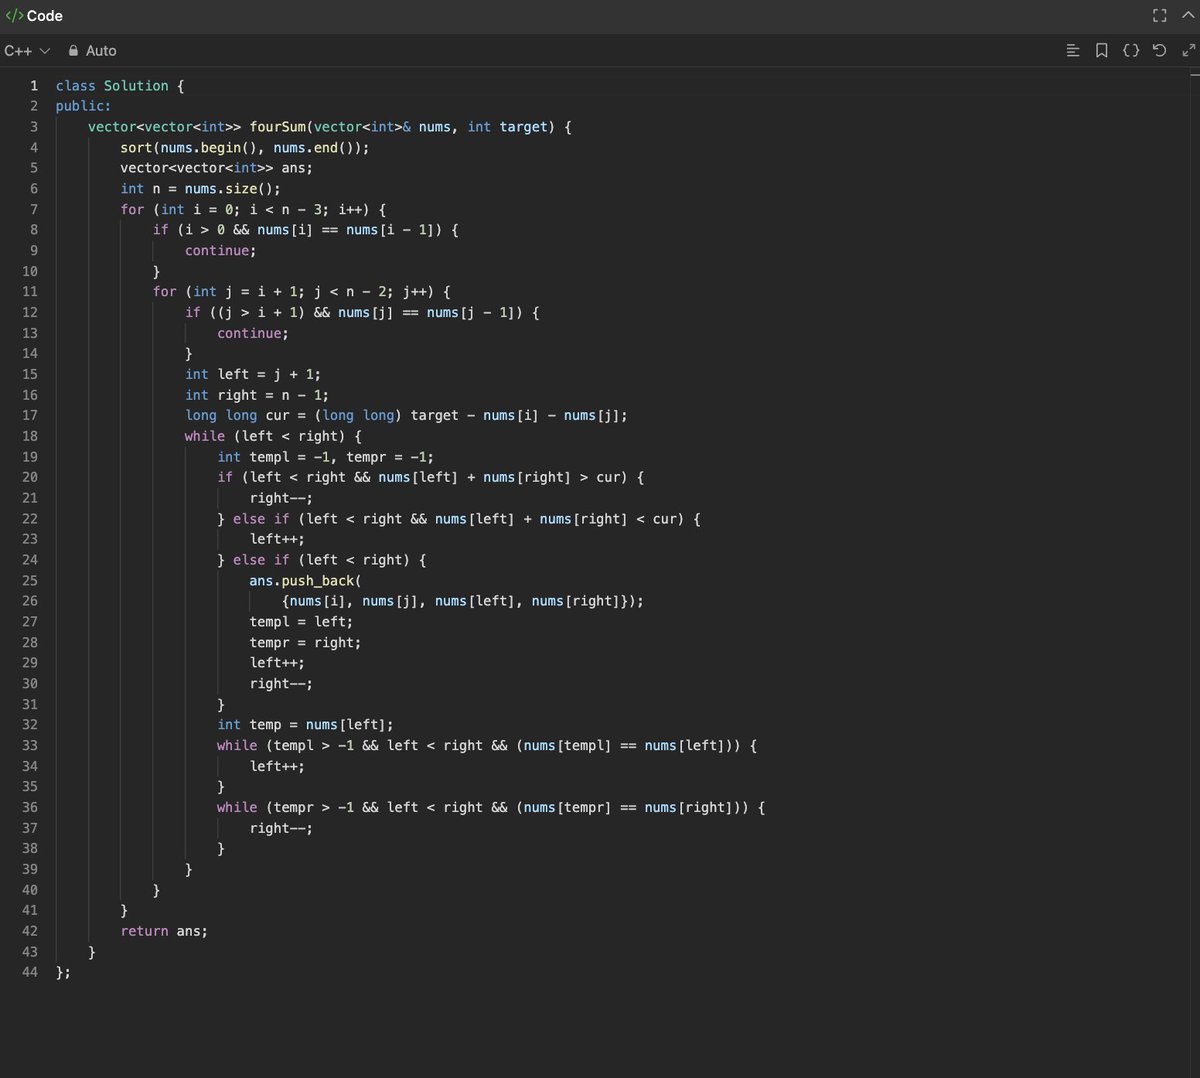
Task: Click the lock icon beside Auto
Action: pyautogui.click(x=73, y=50)
